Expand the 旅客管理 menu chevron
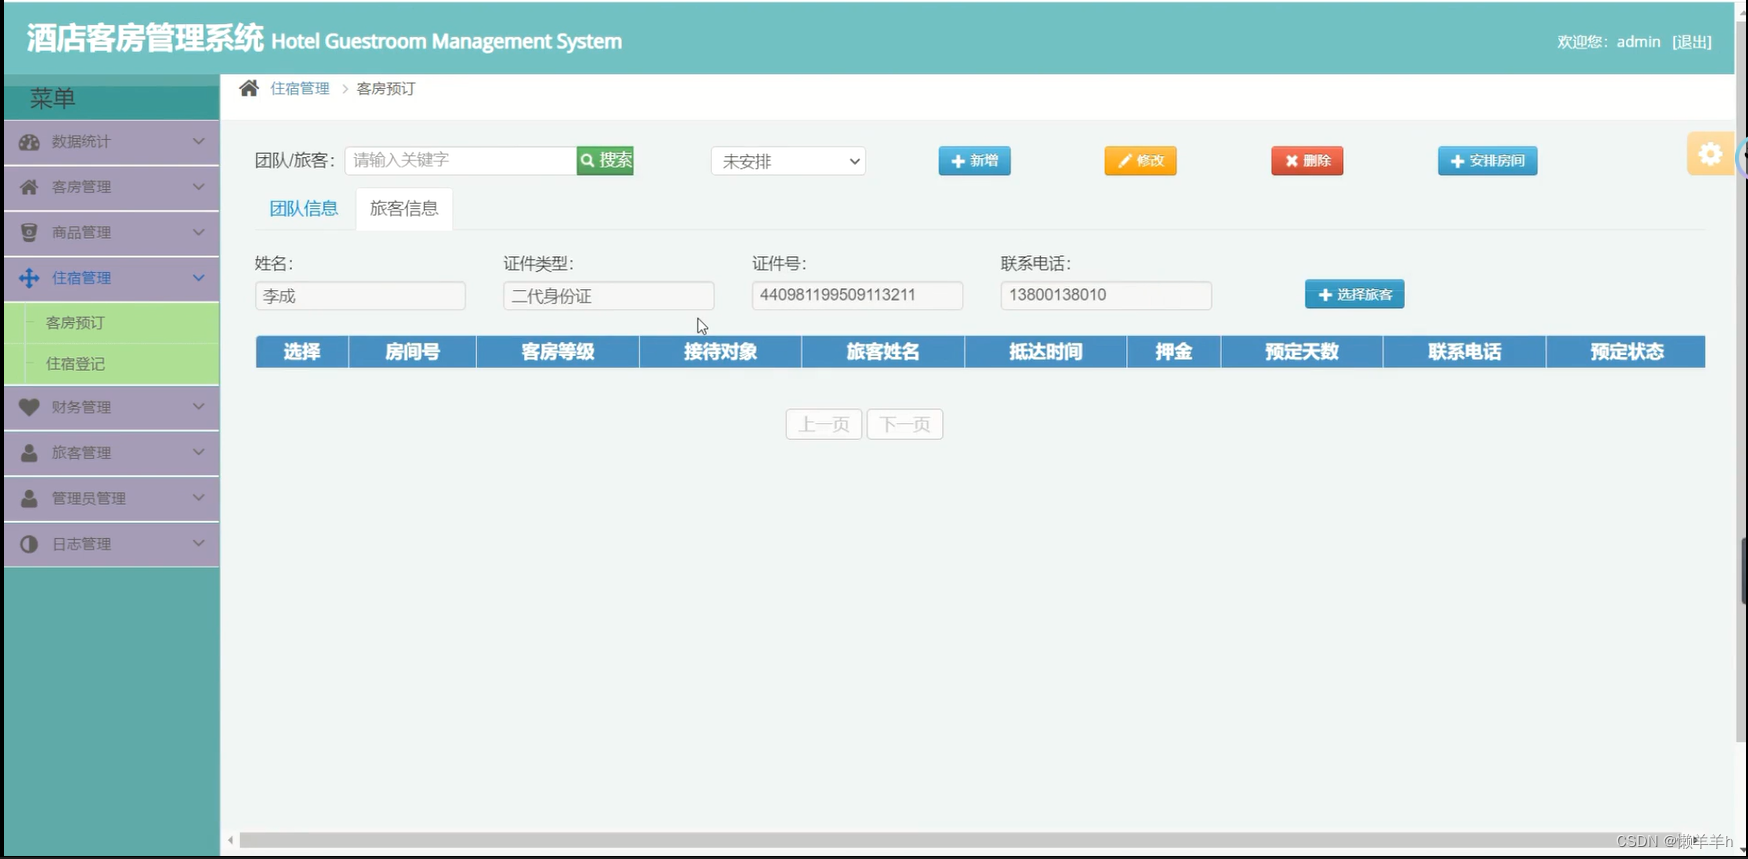Screen dimensions: 1748x859 pos(198,452)
